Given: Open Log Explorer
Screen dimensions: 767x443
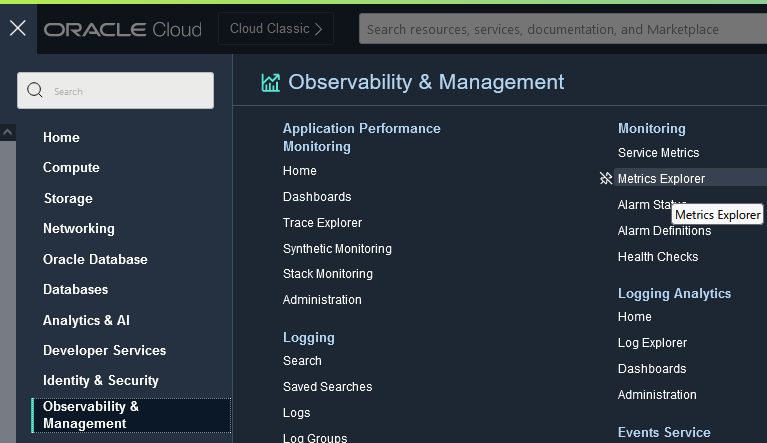Looking at the screenshot, I should click(x=652, y=343).
